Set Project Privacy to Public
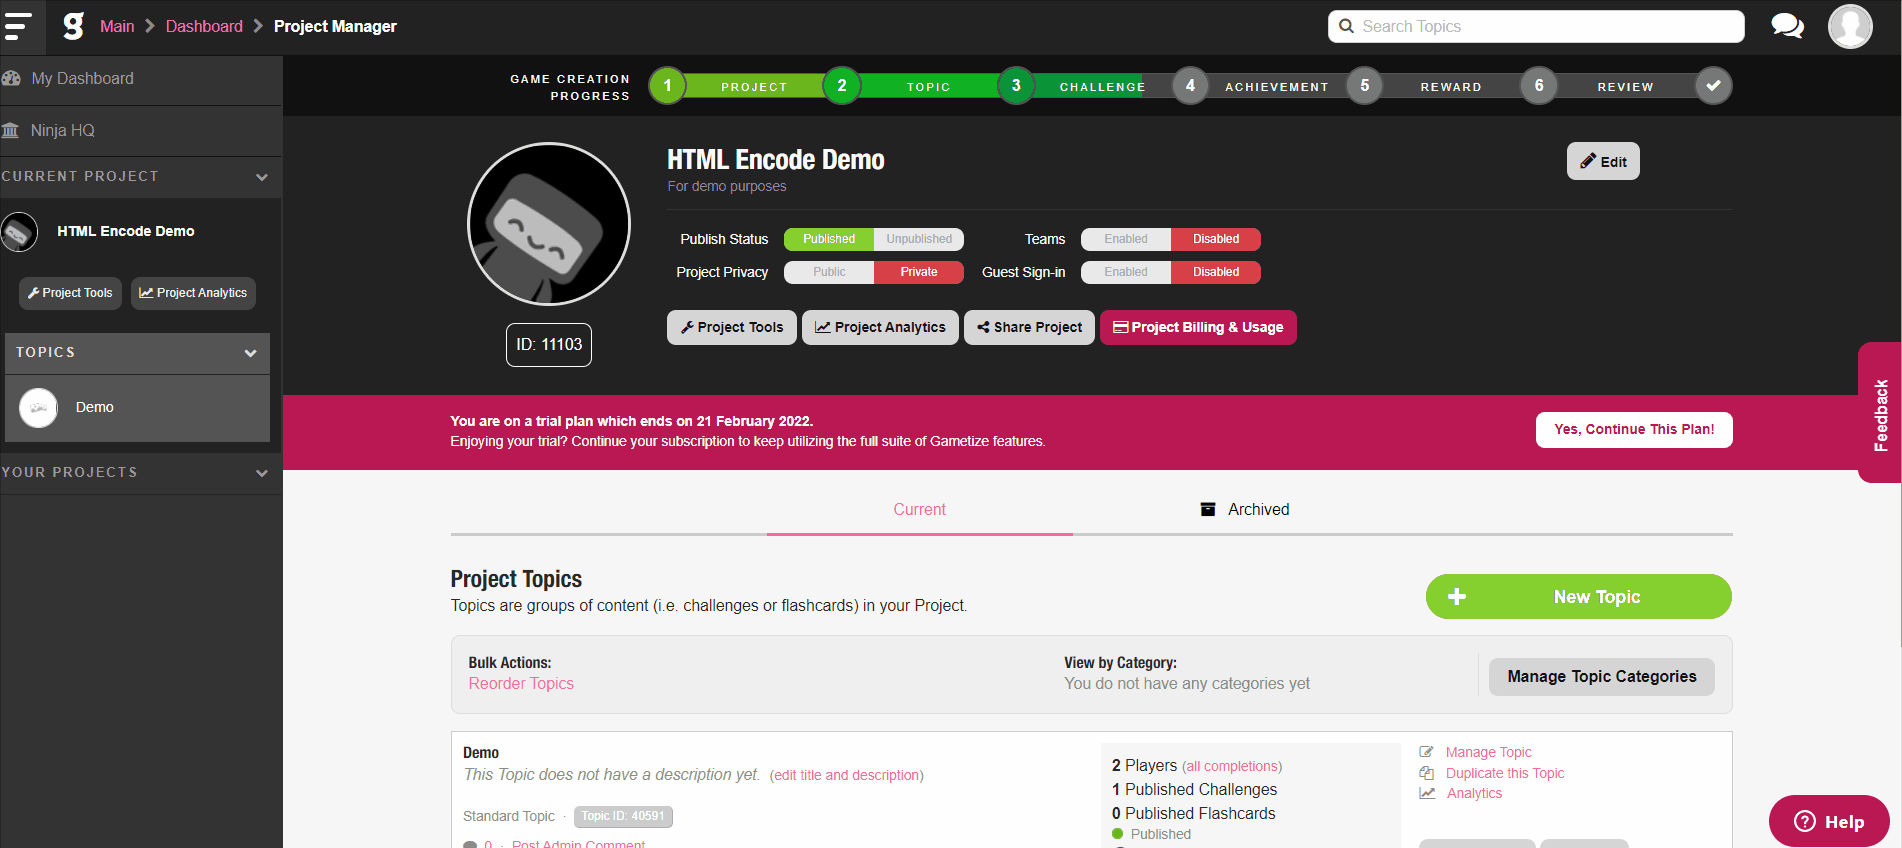Viewport: 1902px width, 848px height. click(x=829, y=272)
